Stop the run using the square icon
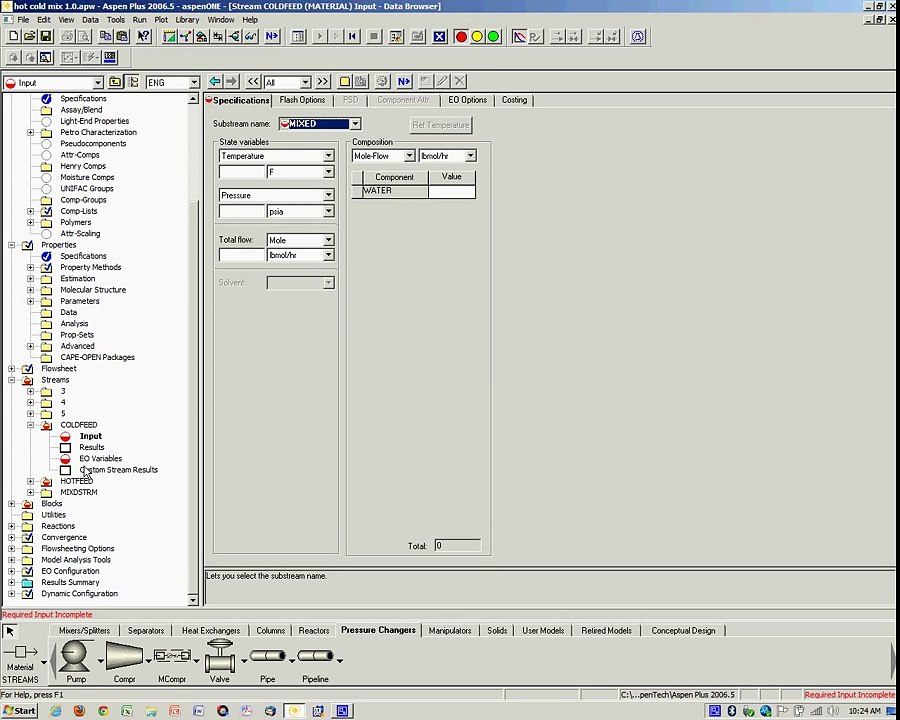The image size is (900, 720). [374, 37]
